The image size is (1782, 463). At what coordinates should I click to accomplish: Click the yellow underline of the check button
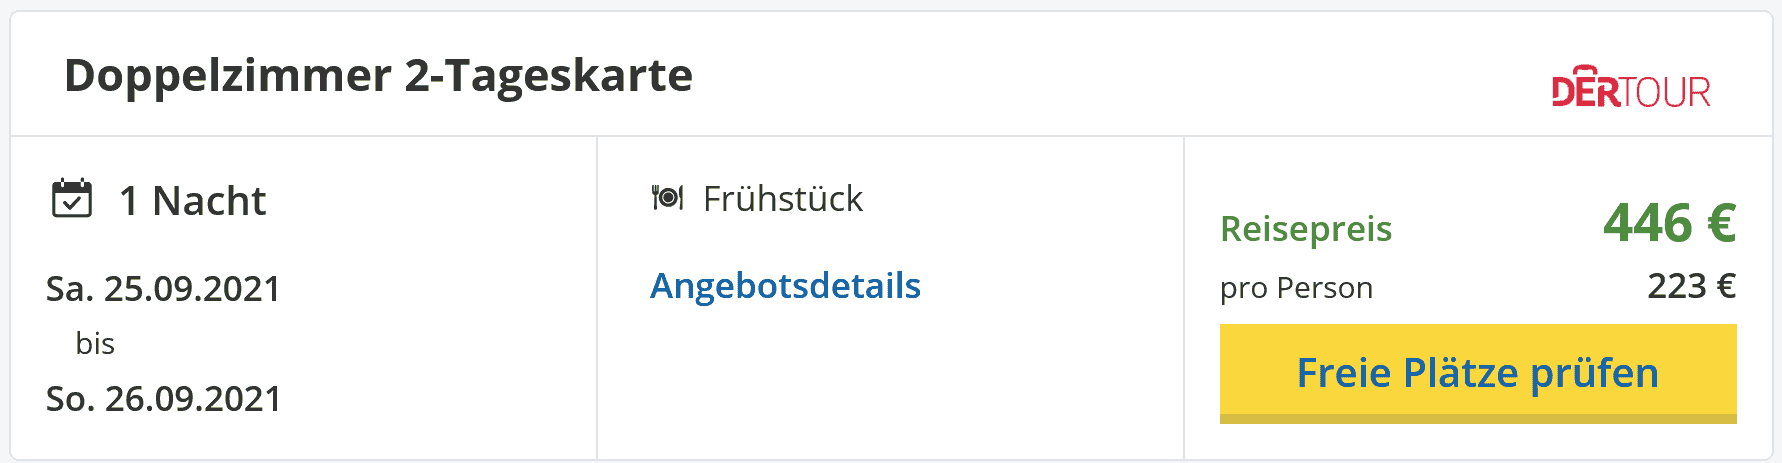click(1478, 419)
